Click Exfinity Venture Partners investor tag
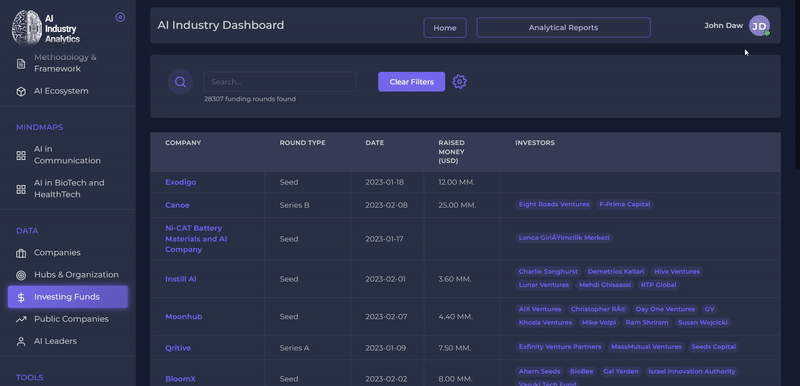800x386 pixels. tap(560, 347)
